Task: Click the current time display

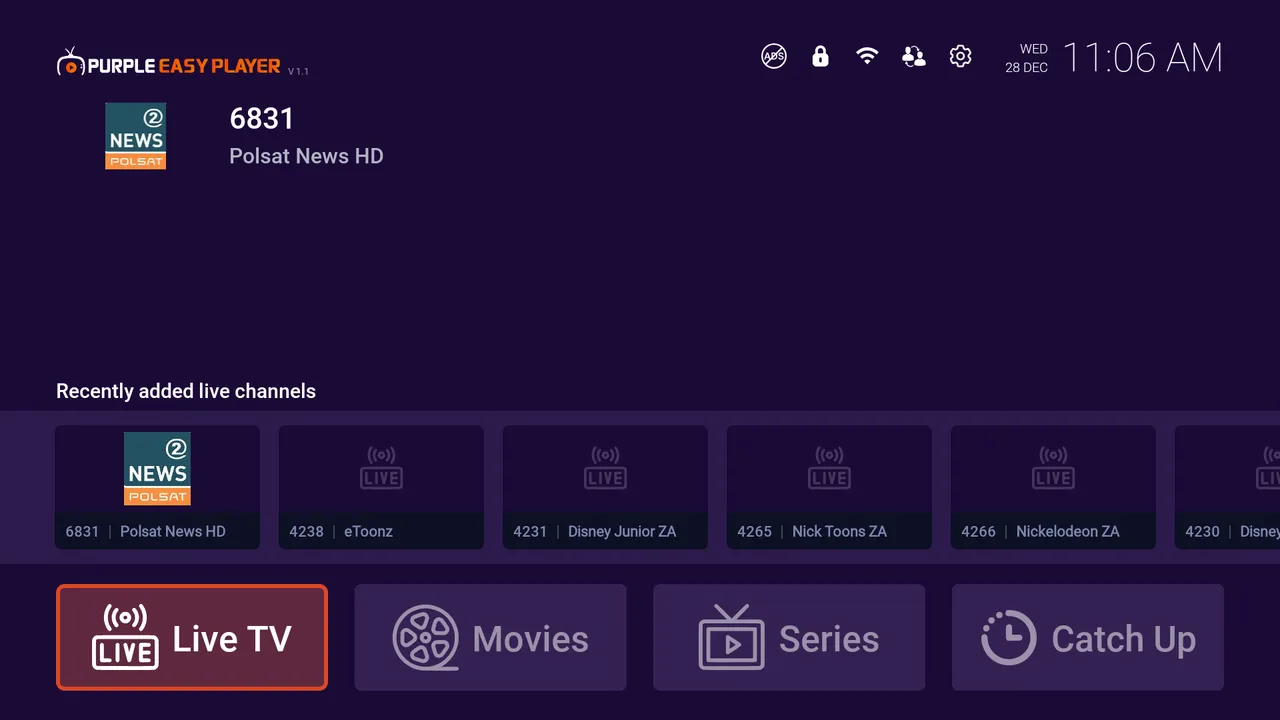Action: pos(1143,57)
